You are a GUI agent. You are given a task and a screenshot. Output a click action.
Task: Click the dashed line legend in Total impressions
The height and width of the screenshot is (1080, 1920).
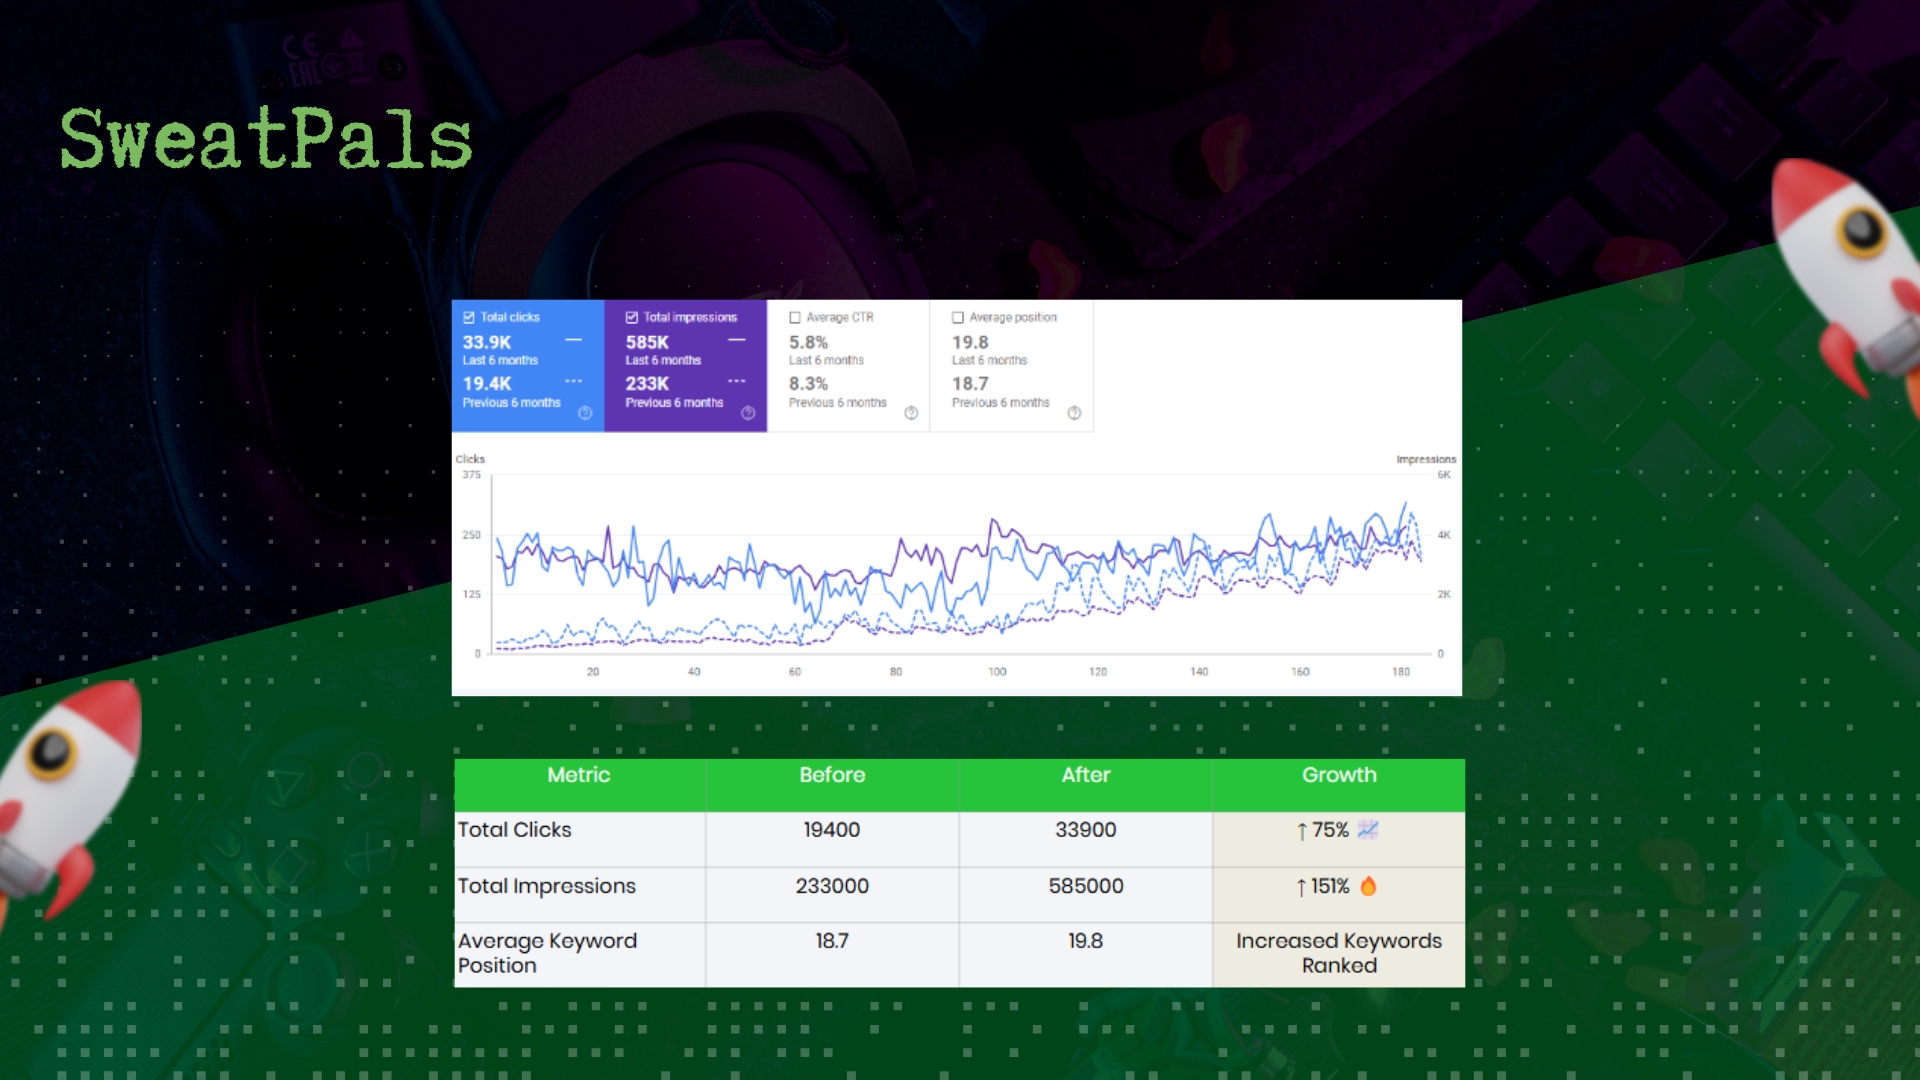[736, 382]
